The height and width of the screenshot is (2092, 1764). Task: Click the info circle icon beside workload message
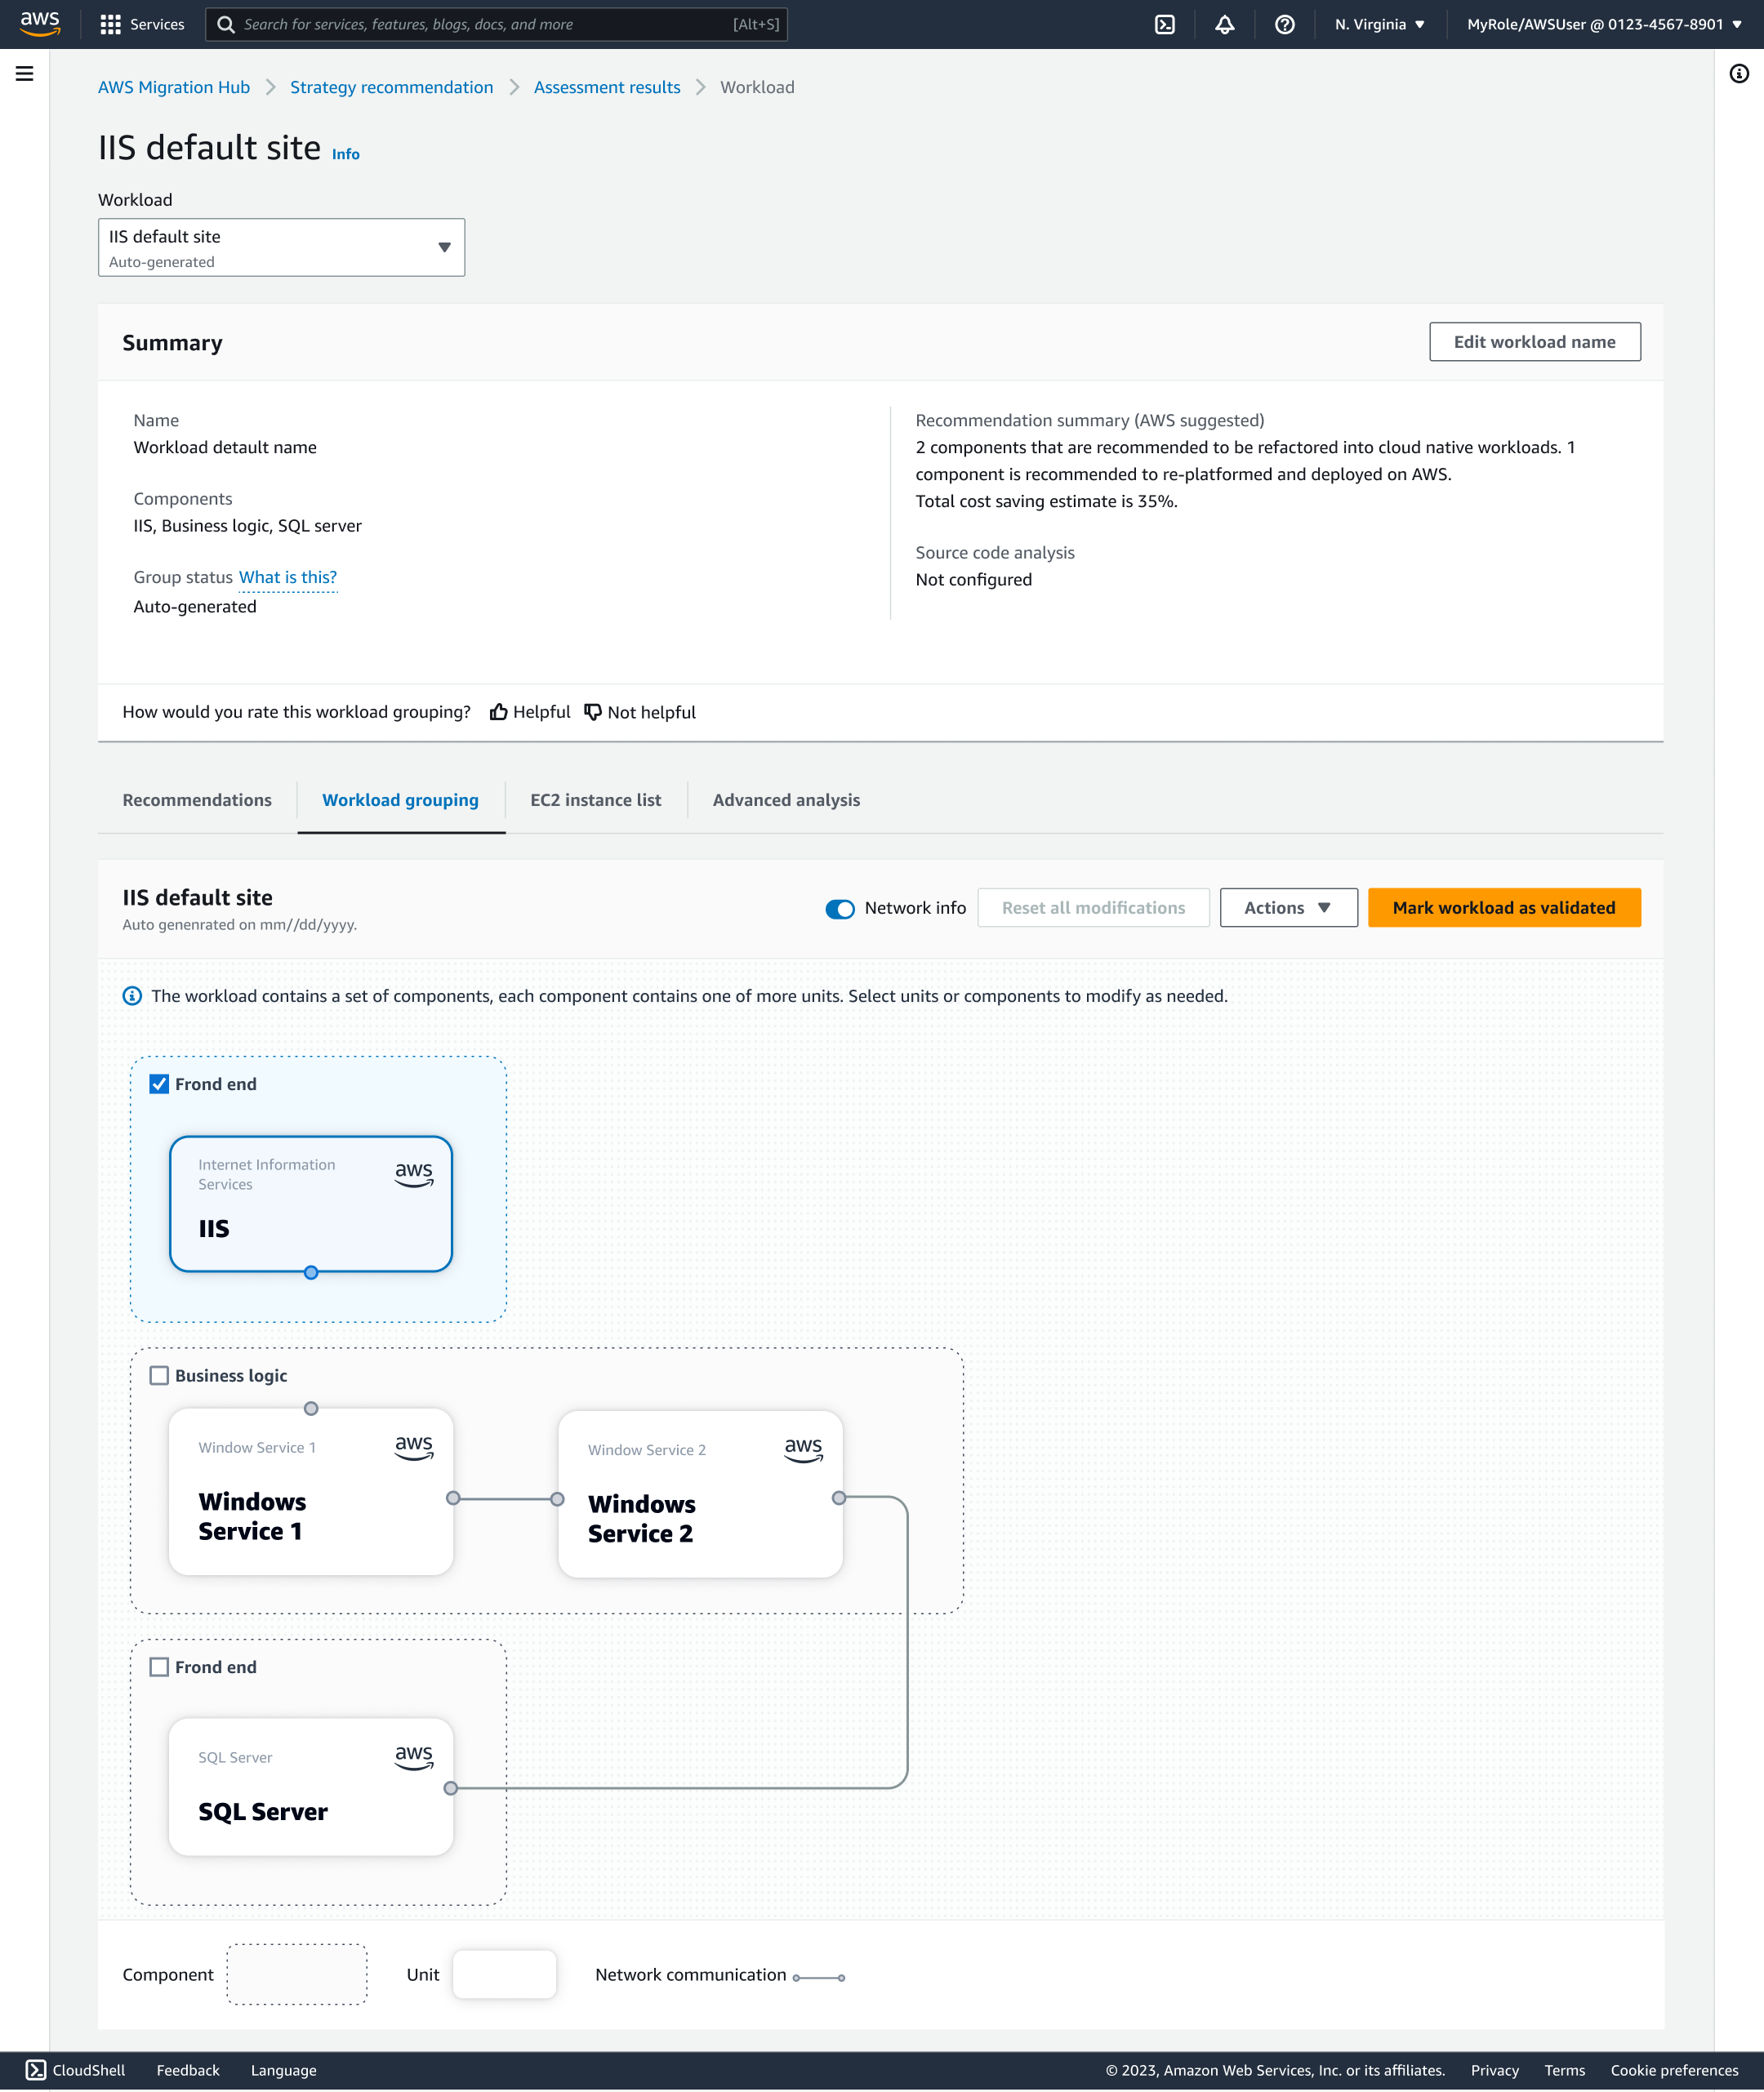click(132, 996)
